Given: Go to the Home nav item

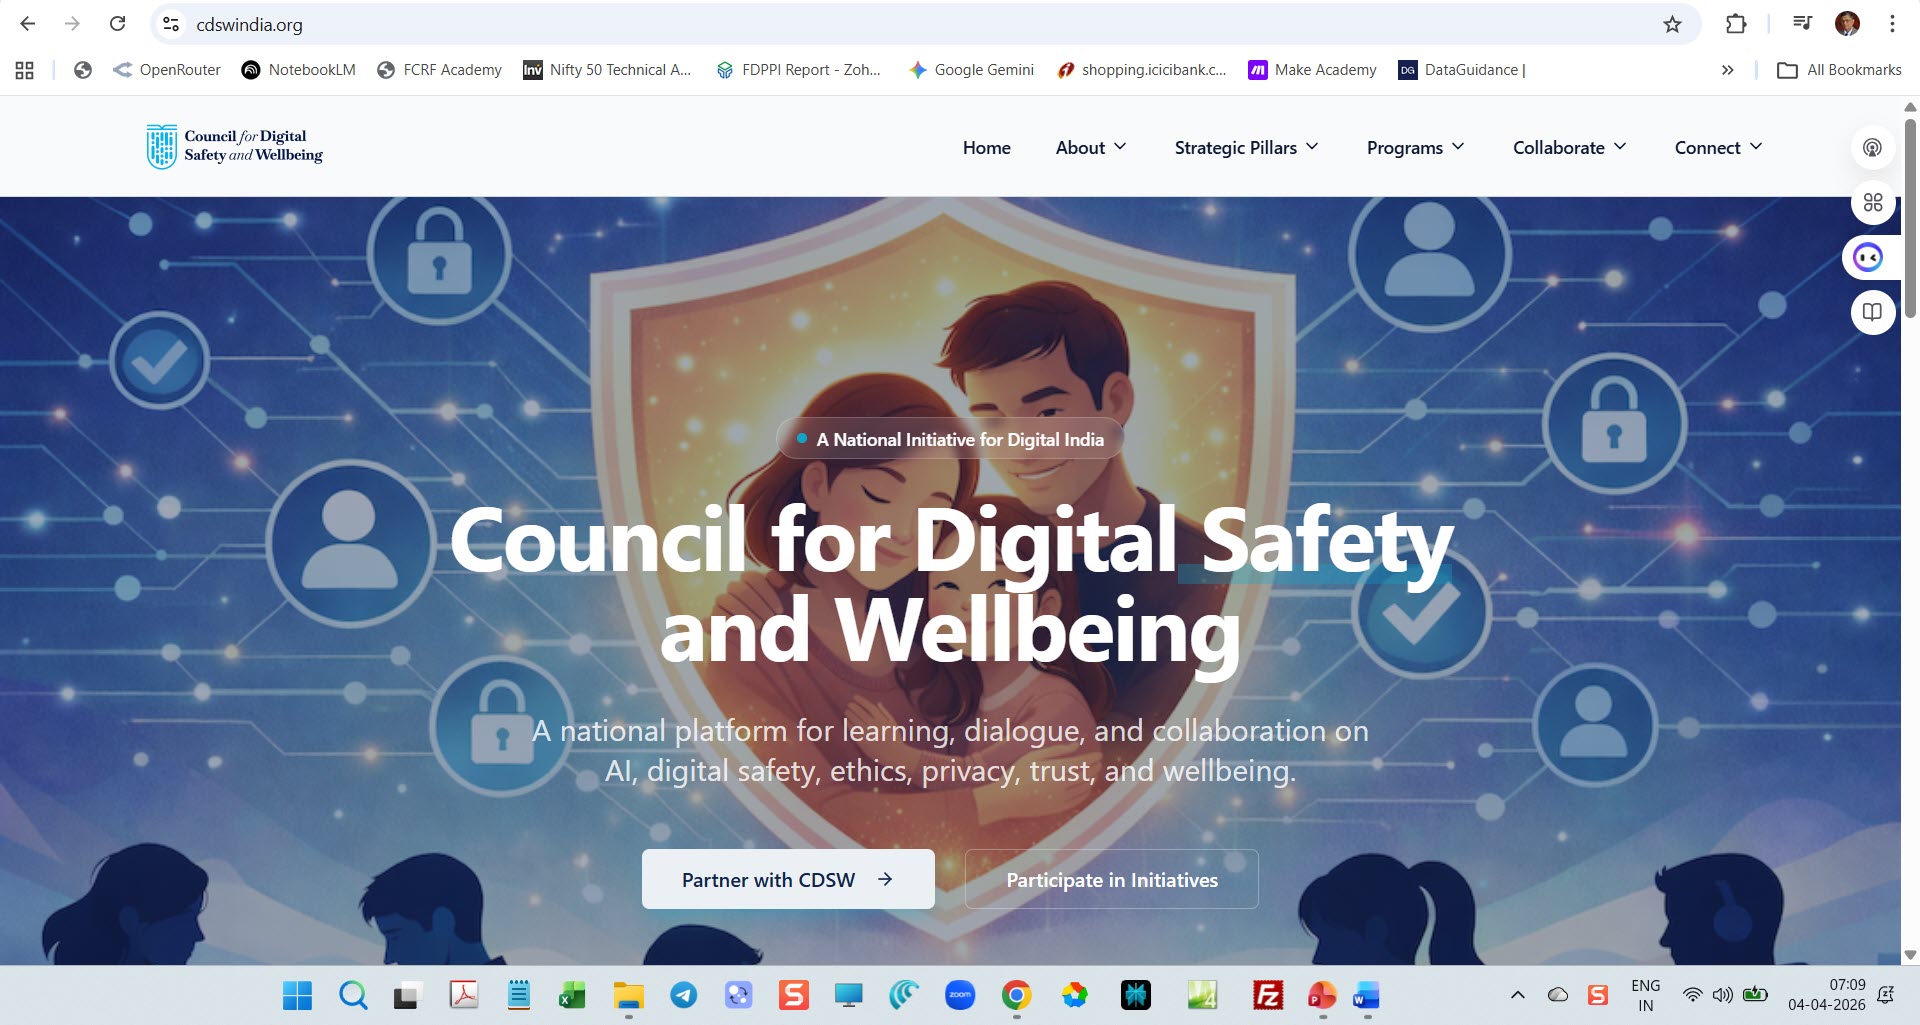Looking at the screenshot, I should click(x=986, y=147).
